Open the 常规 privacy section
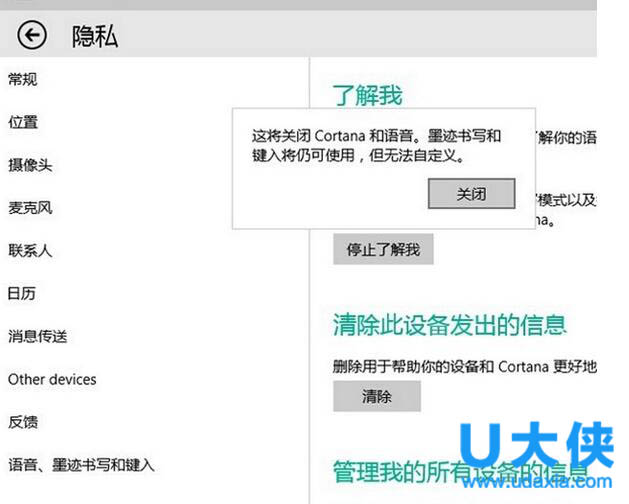 click(x=22, y=79)
